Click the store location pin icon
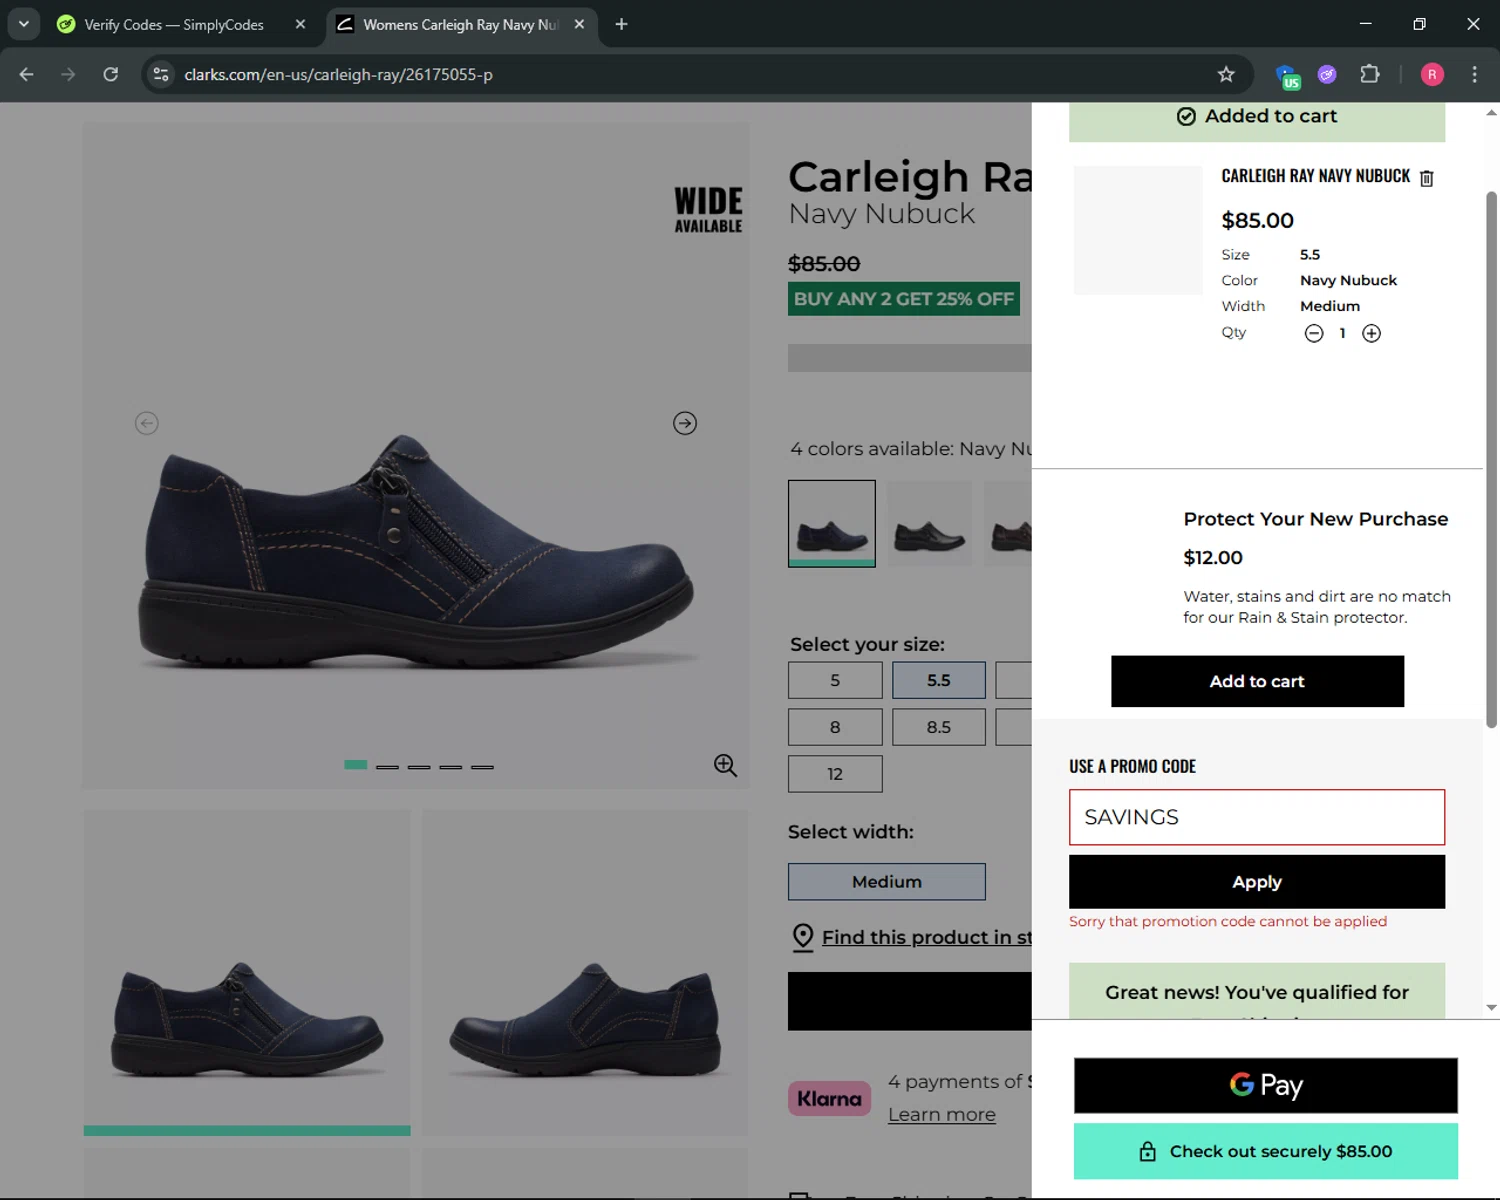Viewport: 1500px width, 1200px height. (x=802, y=937)
